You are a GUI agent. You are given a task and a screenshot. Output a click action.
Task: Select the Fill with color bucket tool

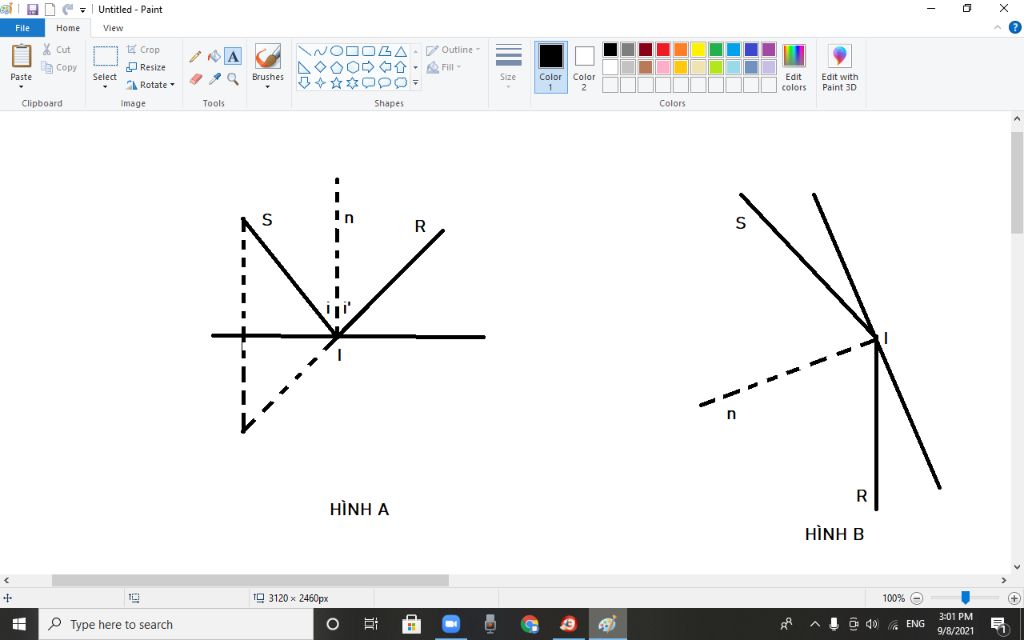point(214,57)
